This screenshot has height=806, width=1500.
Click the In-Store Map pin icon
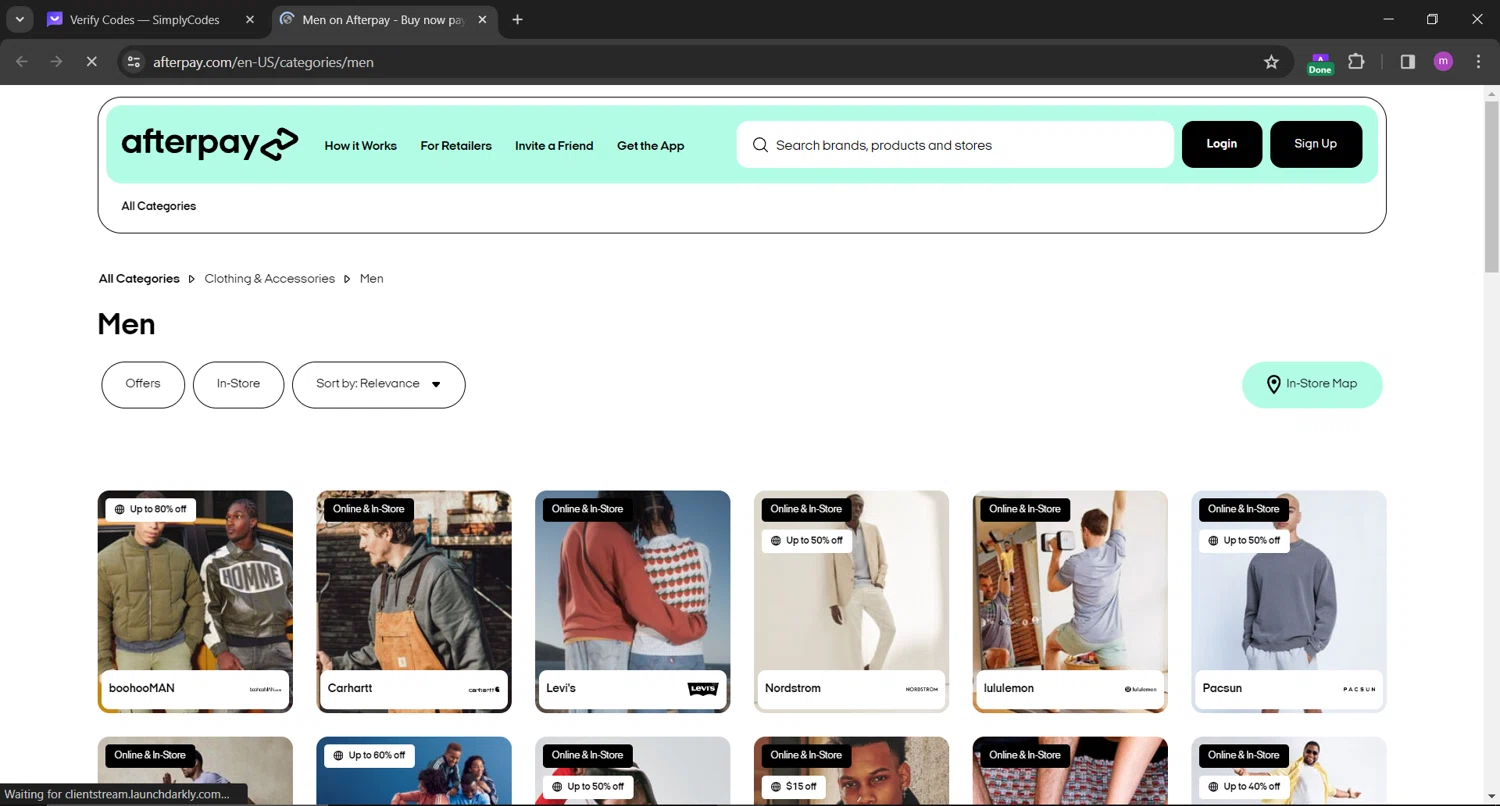coord(1273,384)
